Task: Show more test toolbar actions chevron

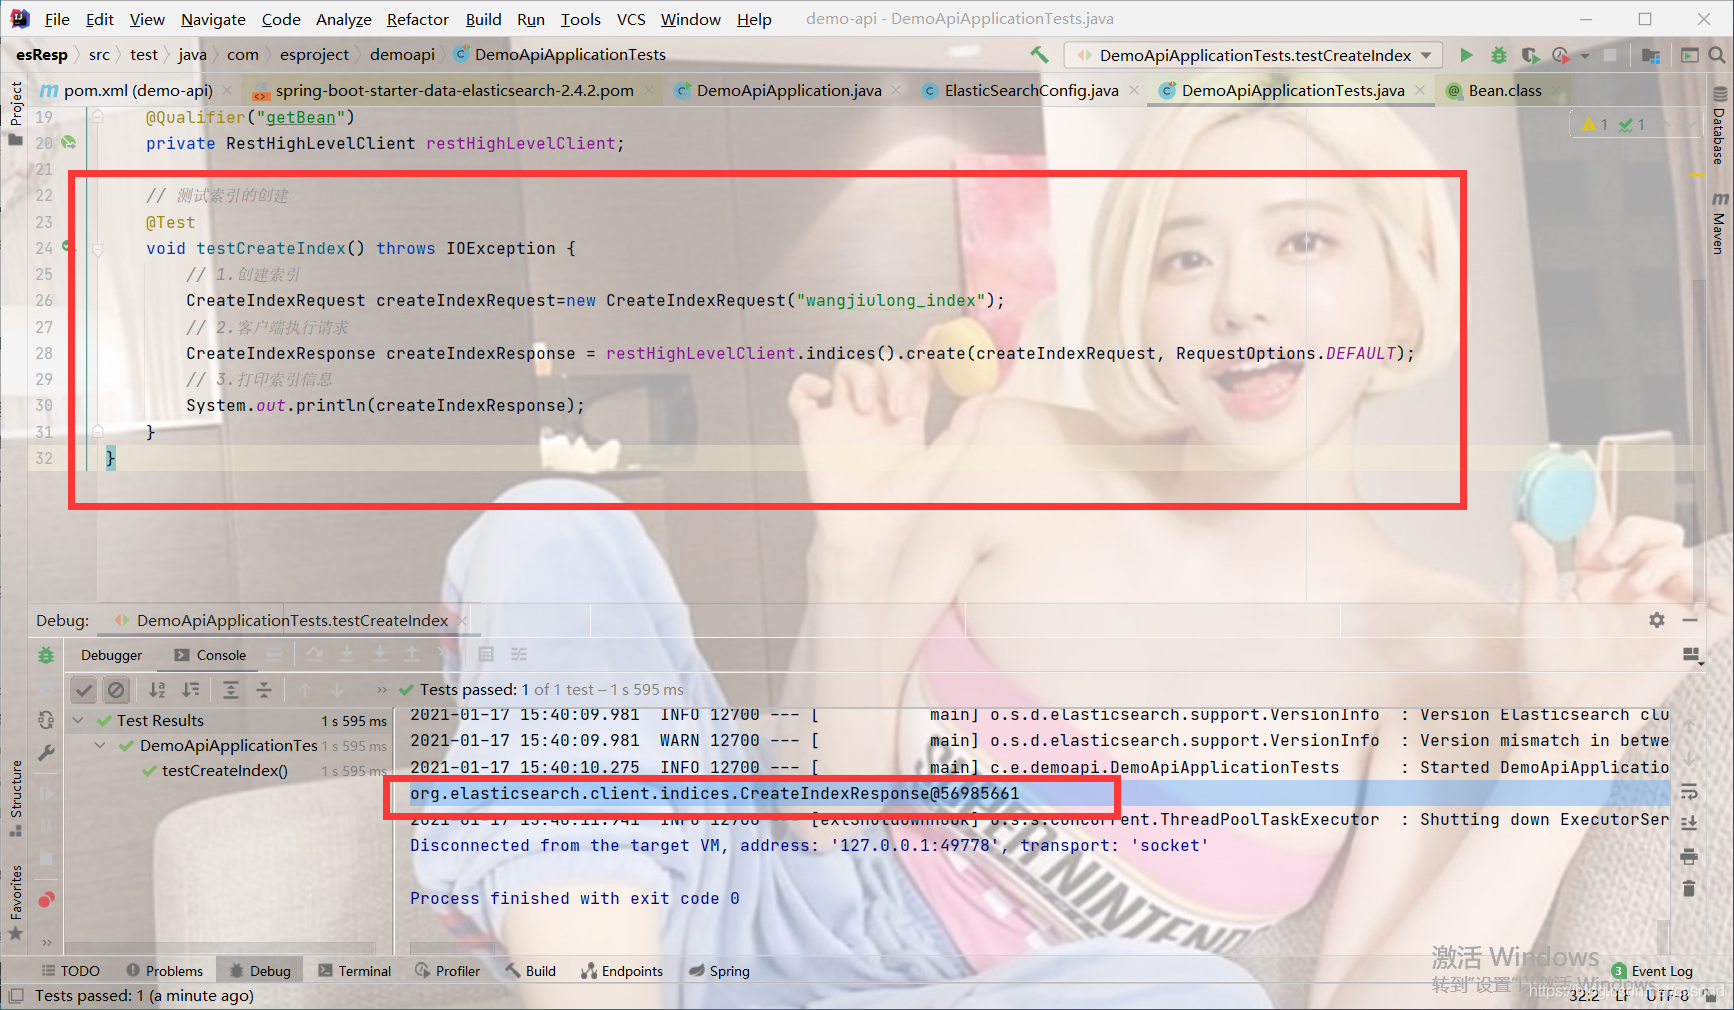Action: [x=381, y=689]
